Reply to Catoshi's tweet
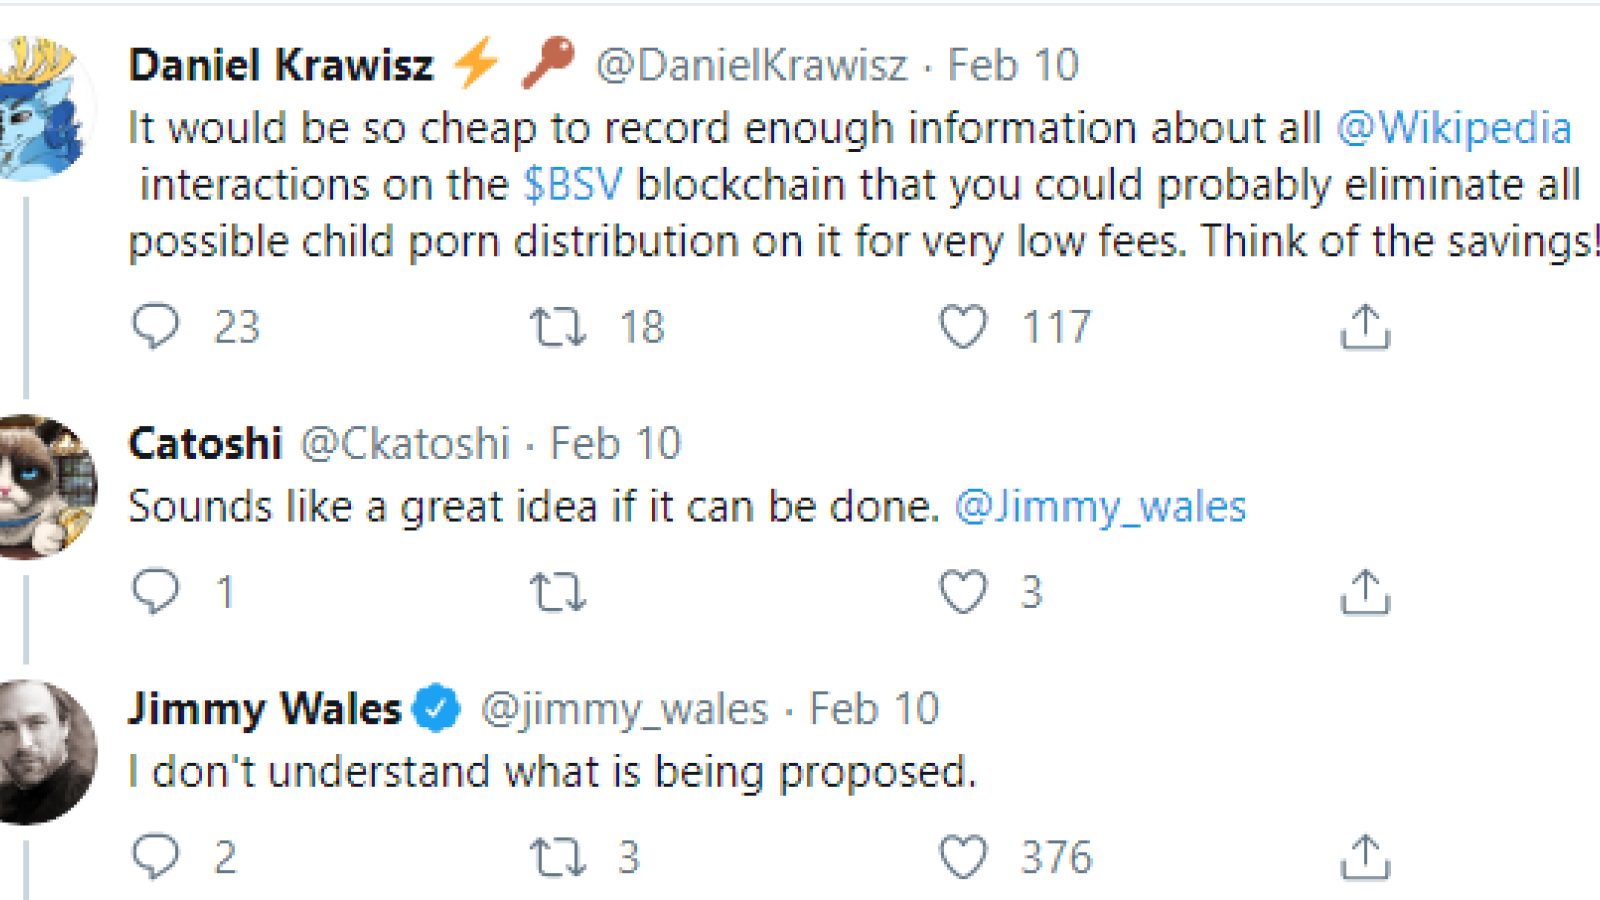 pos(156,591)
